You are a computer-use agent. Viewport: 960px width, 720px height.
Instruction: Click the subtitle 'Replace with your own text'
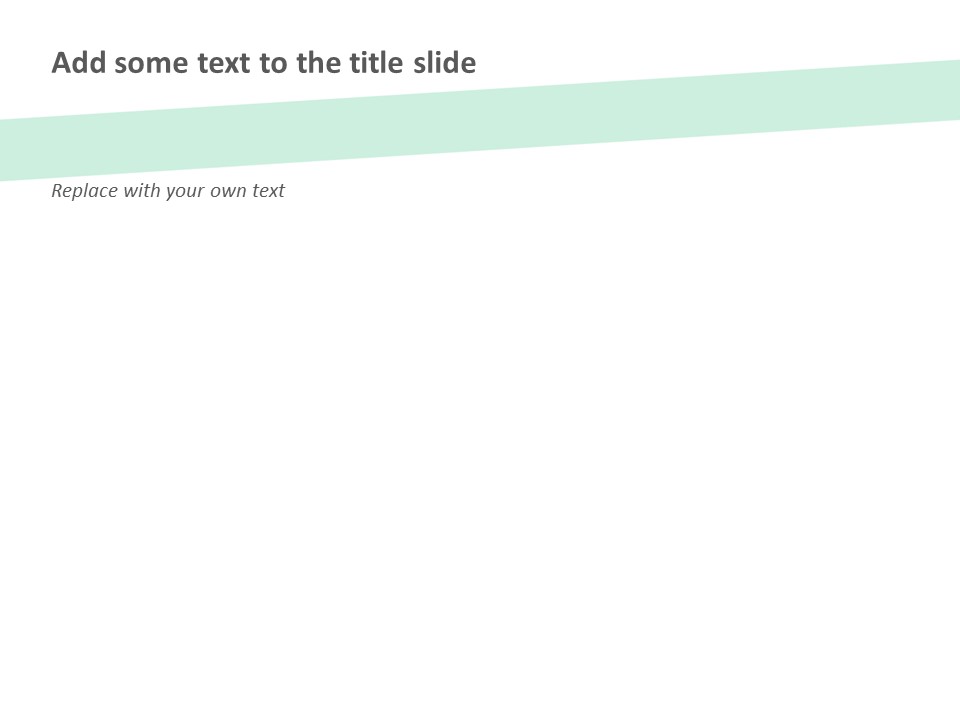[168, 190]
